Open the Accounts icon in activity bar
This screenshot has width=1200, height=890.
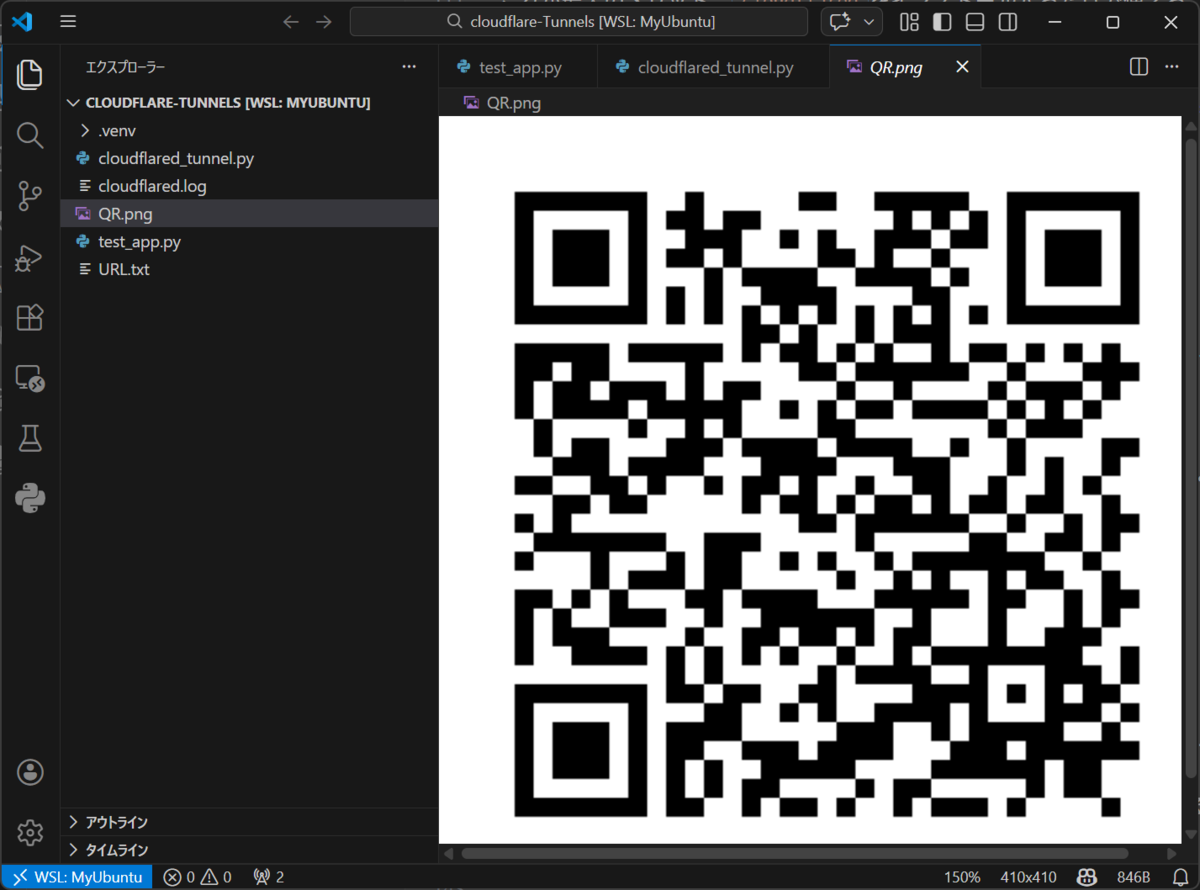point(30,771)
